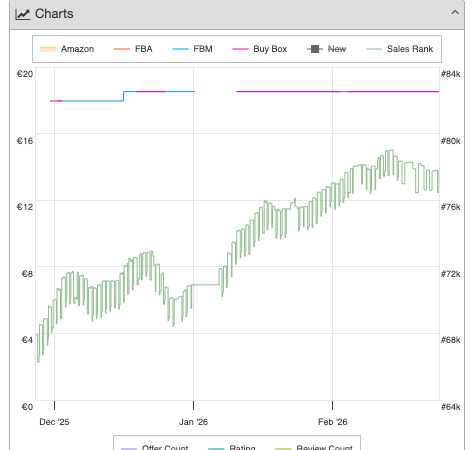Click the New square marker icon
This screenshot has height=450, width=474.
315,49
